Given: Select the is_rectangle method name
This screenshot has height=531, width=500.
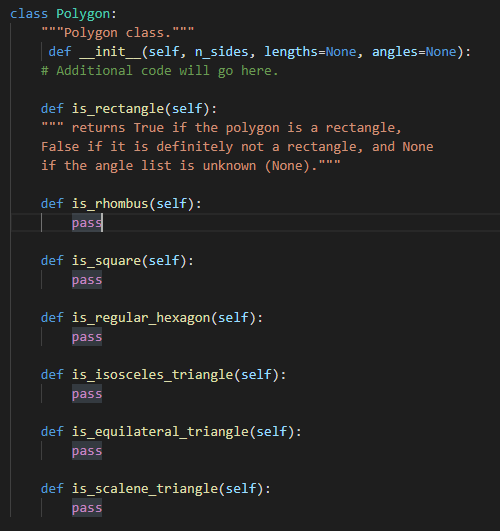Looking at the screenshot, I should pos(118,109).
